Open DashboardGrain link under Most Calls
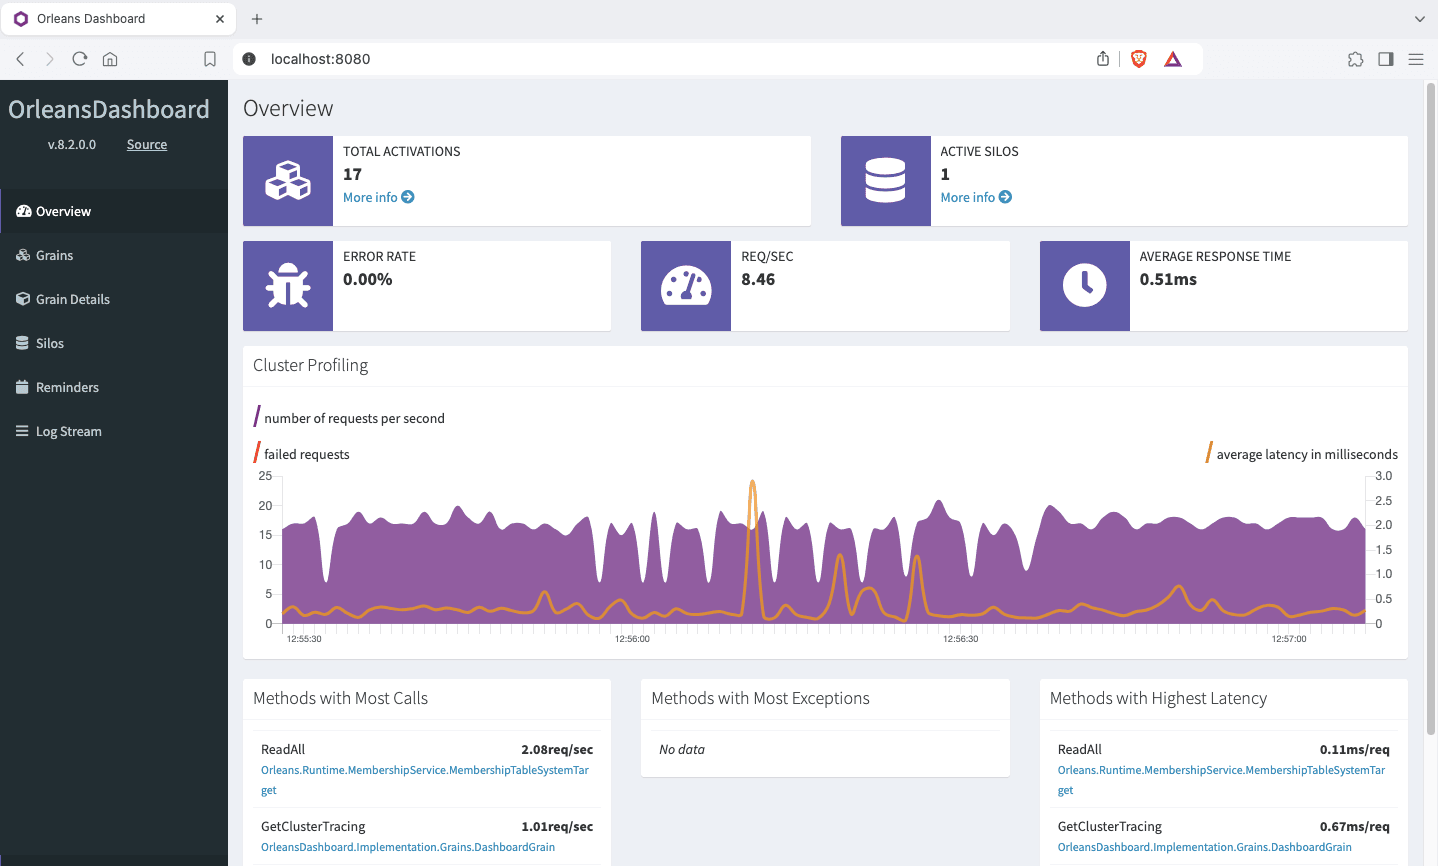 click(x=408, y=847)
